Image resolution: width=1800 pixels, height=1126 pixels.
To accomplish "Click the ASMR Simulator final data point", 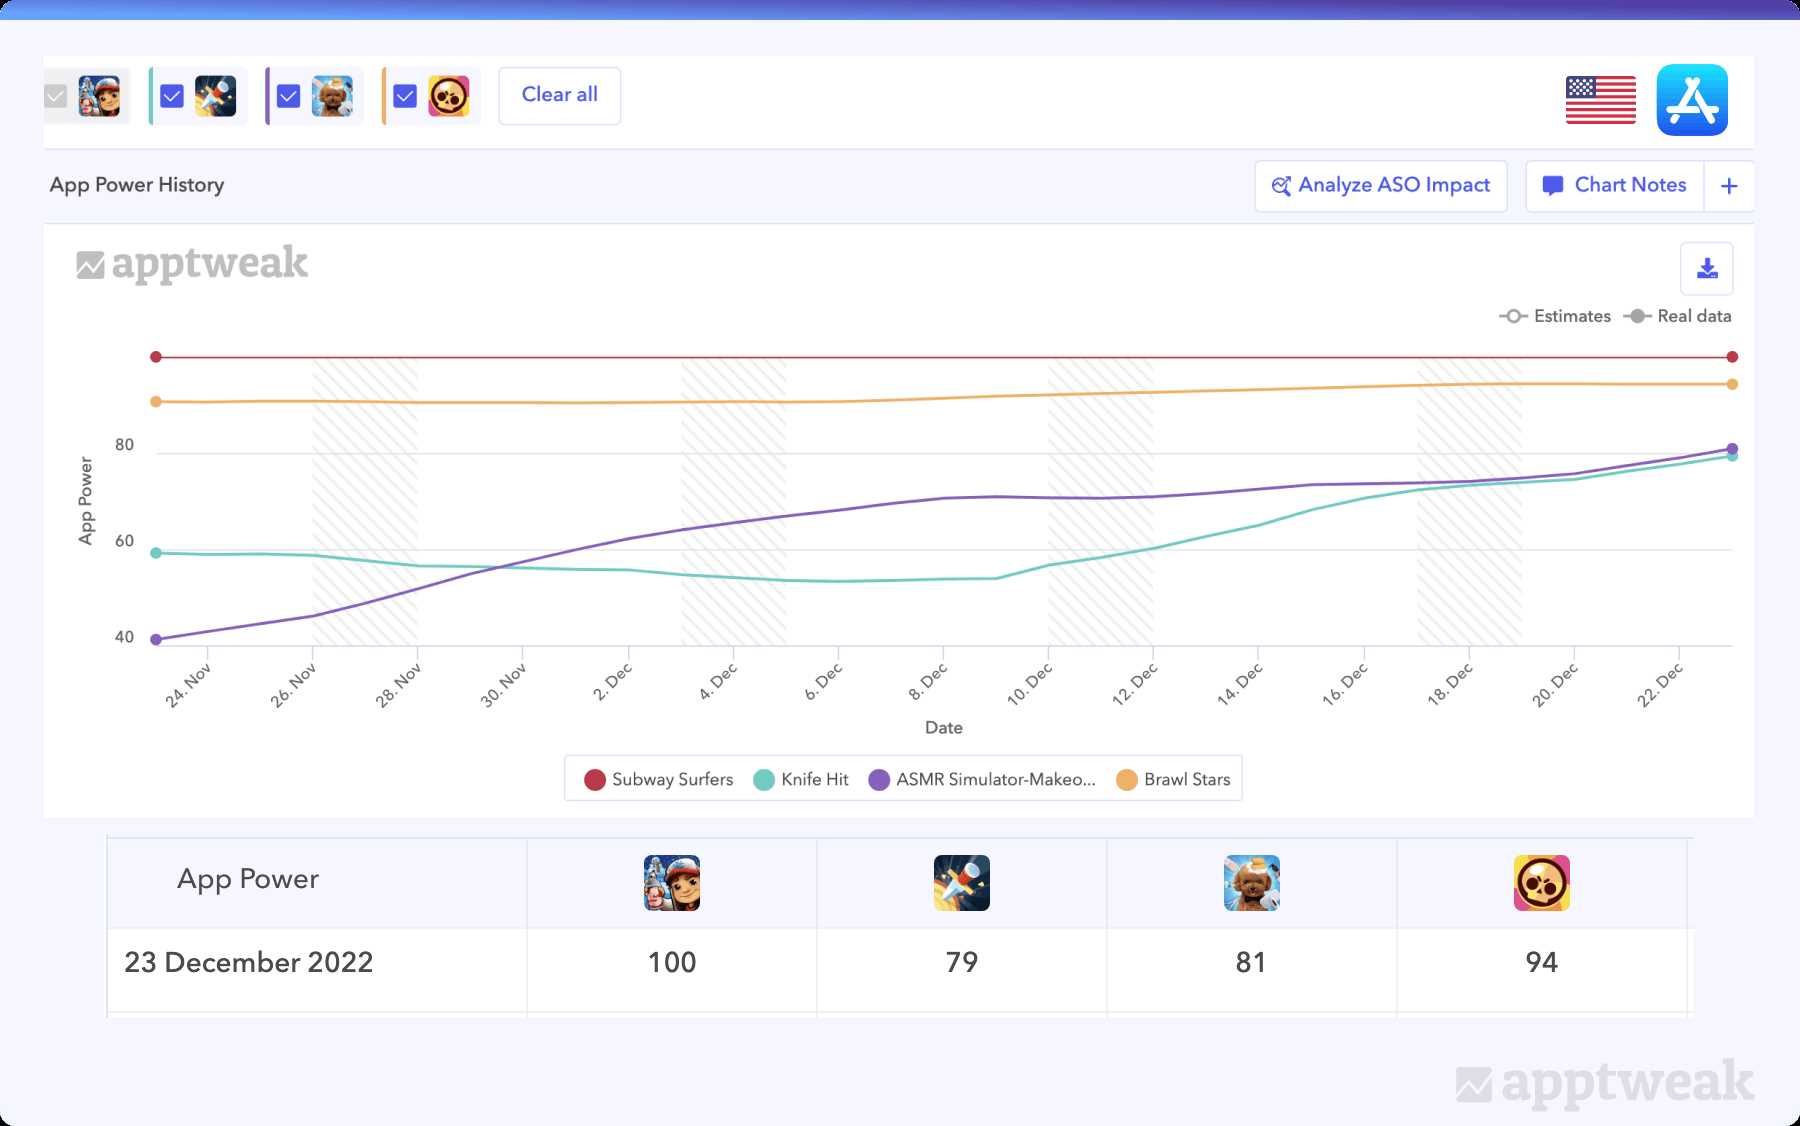I will coord(1732,449).
